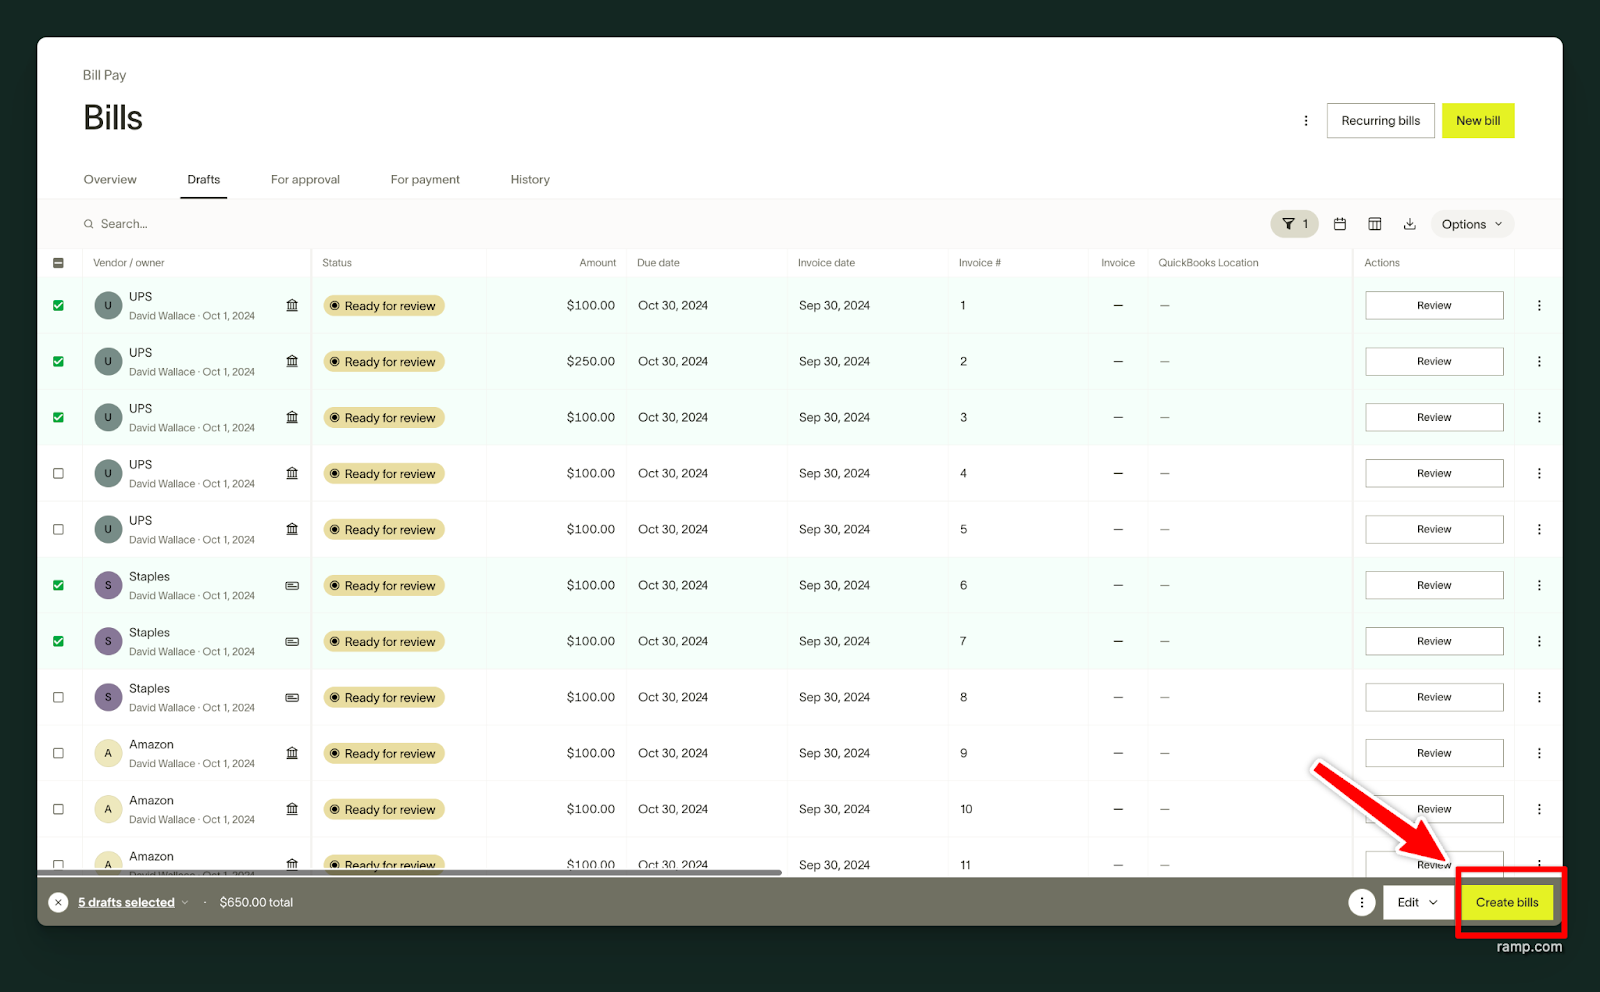Click Staples avatar on invoice 7 row
Screen dimensions: 1600x992
108,642
